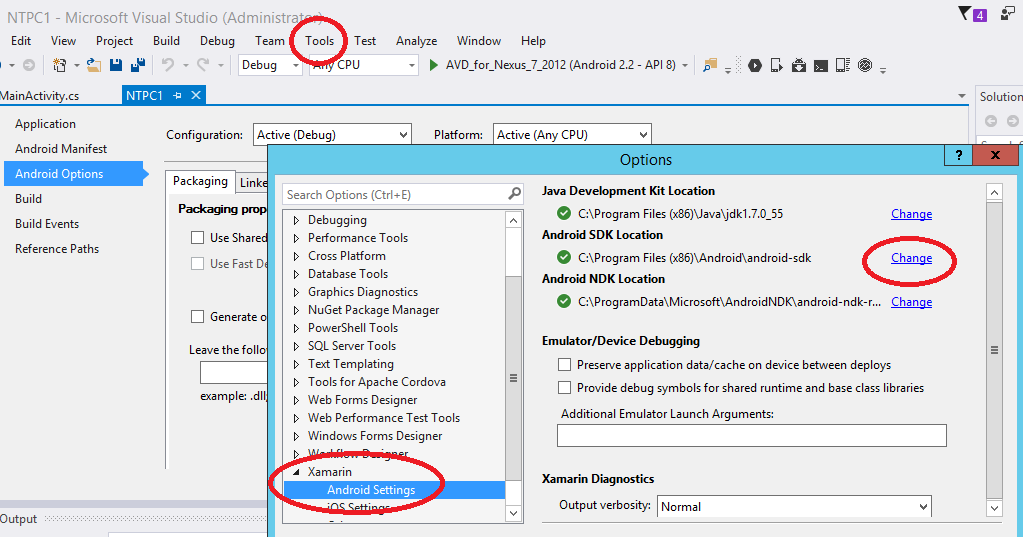Click Change link for JDK location
Image resolution: width=1023 pixels, height=537 pixels.
tap(911, 214)
